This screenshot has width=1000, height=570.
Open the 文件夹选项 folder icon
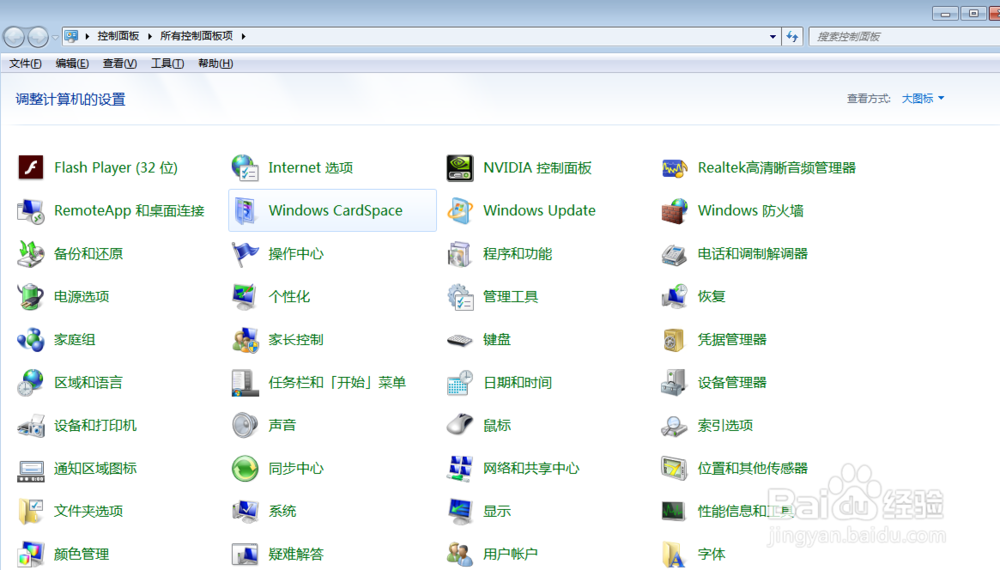31,511
